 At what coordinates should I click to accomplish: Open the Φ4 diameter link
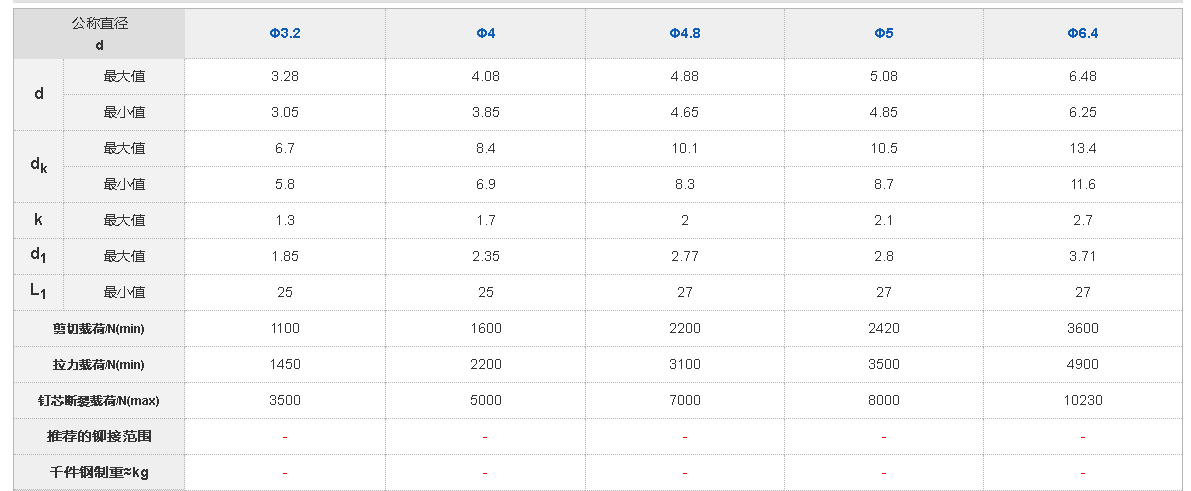coord(485,33)
